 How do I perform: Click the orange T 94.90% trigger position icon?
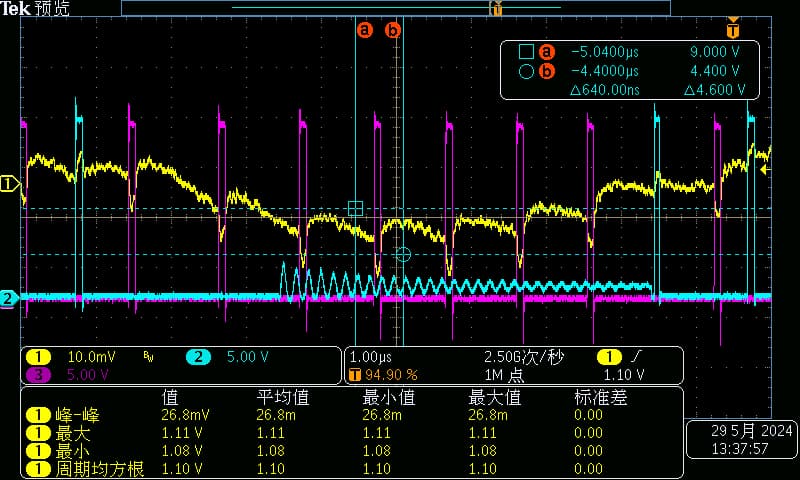[355, 375]
